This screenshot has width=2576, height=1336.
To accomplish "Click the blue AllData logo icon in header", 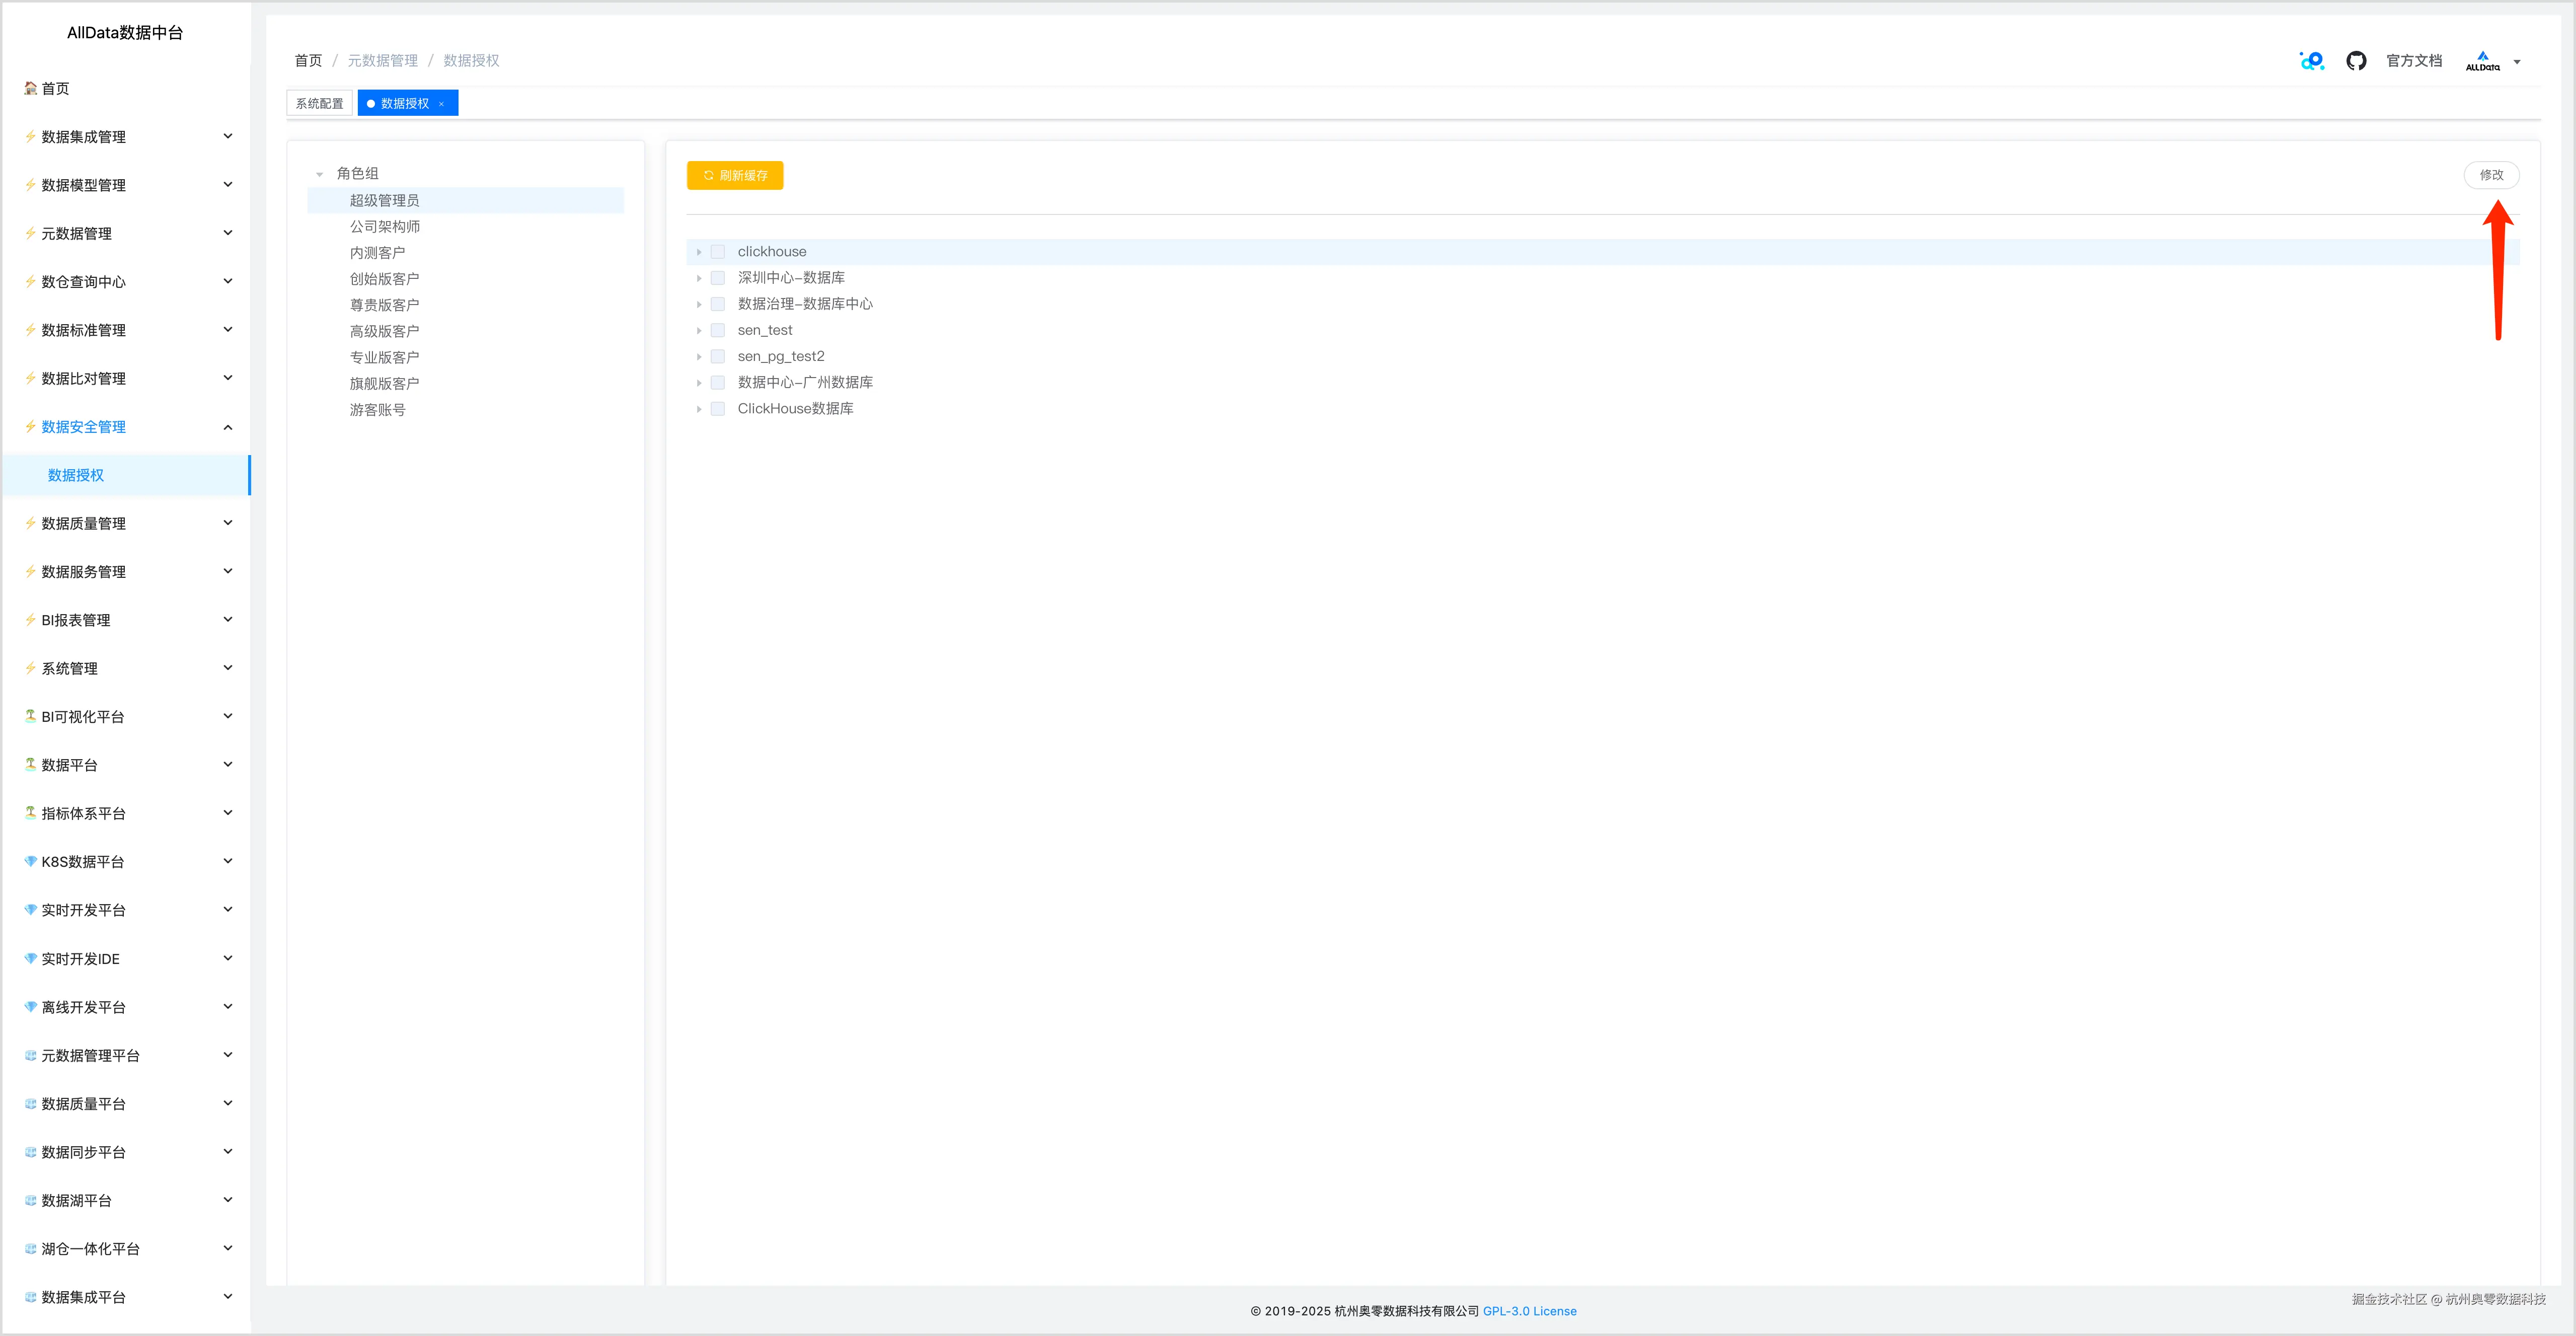I will click(x=2312, y=61).
